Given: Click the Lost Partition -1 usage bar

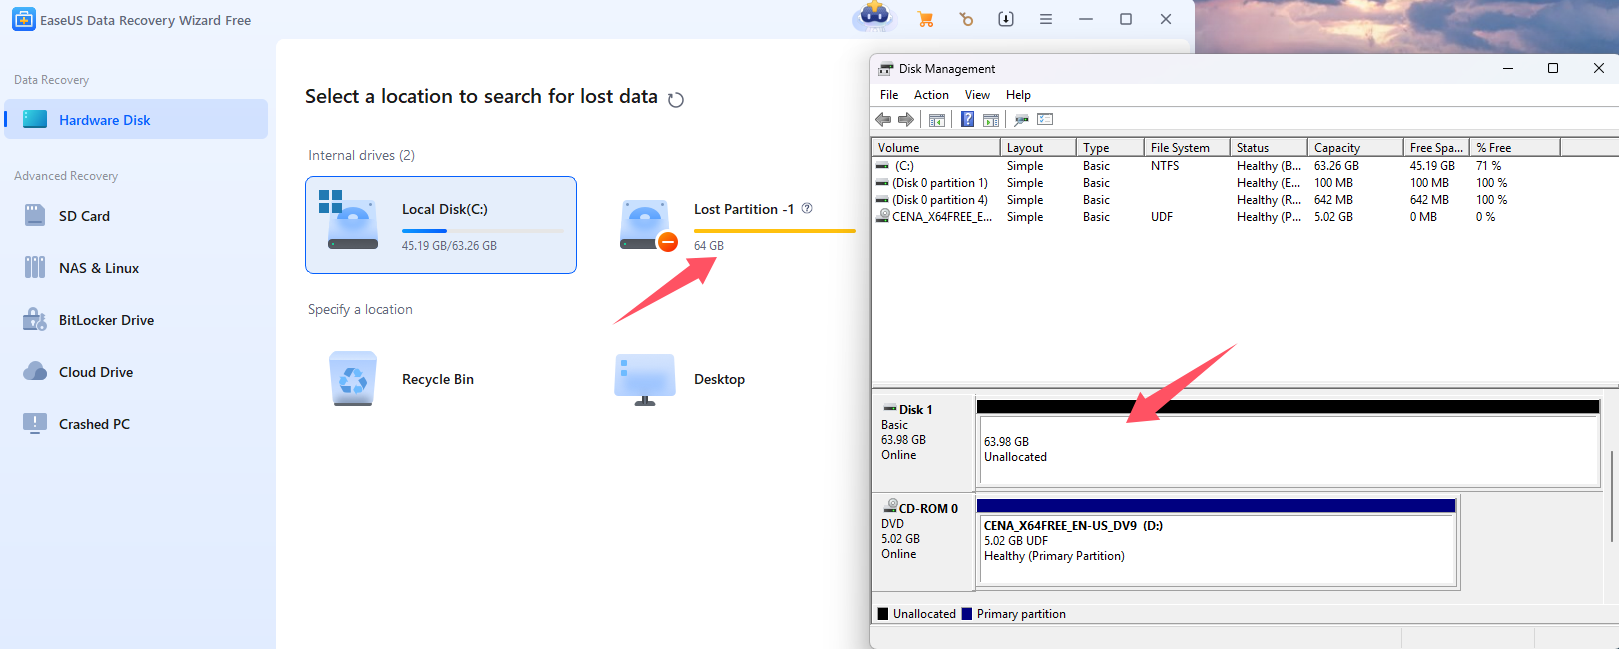Looking at the screenshot, I should pyautogui.click(x=775, y=231).
